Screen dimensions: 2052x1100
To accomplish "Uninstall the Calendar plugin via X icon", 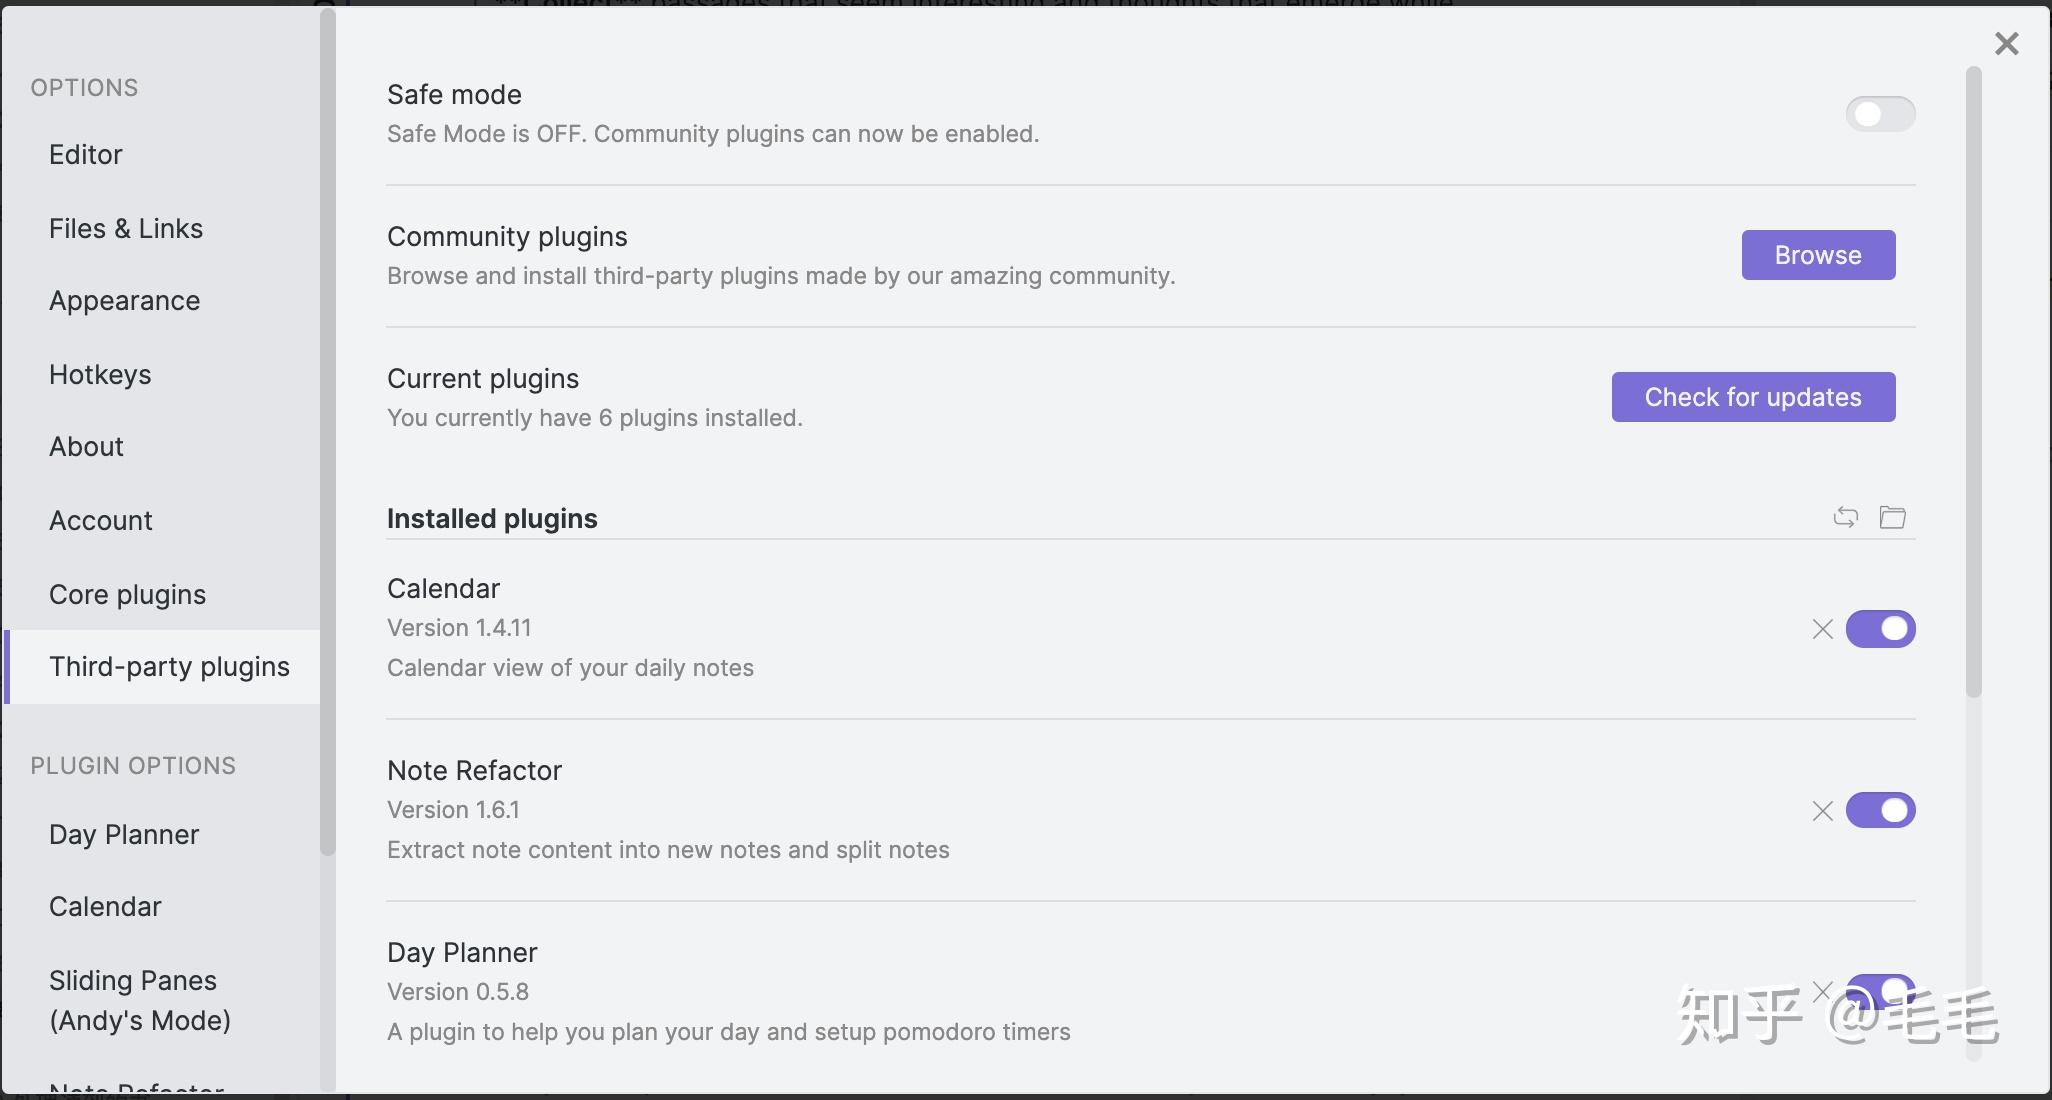I will (x=1822, y=629).
